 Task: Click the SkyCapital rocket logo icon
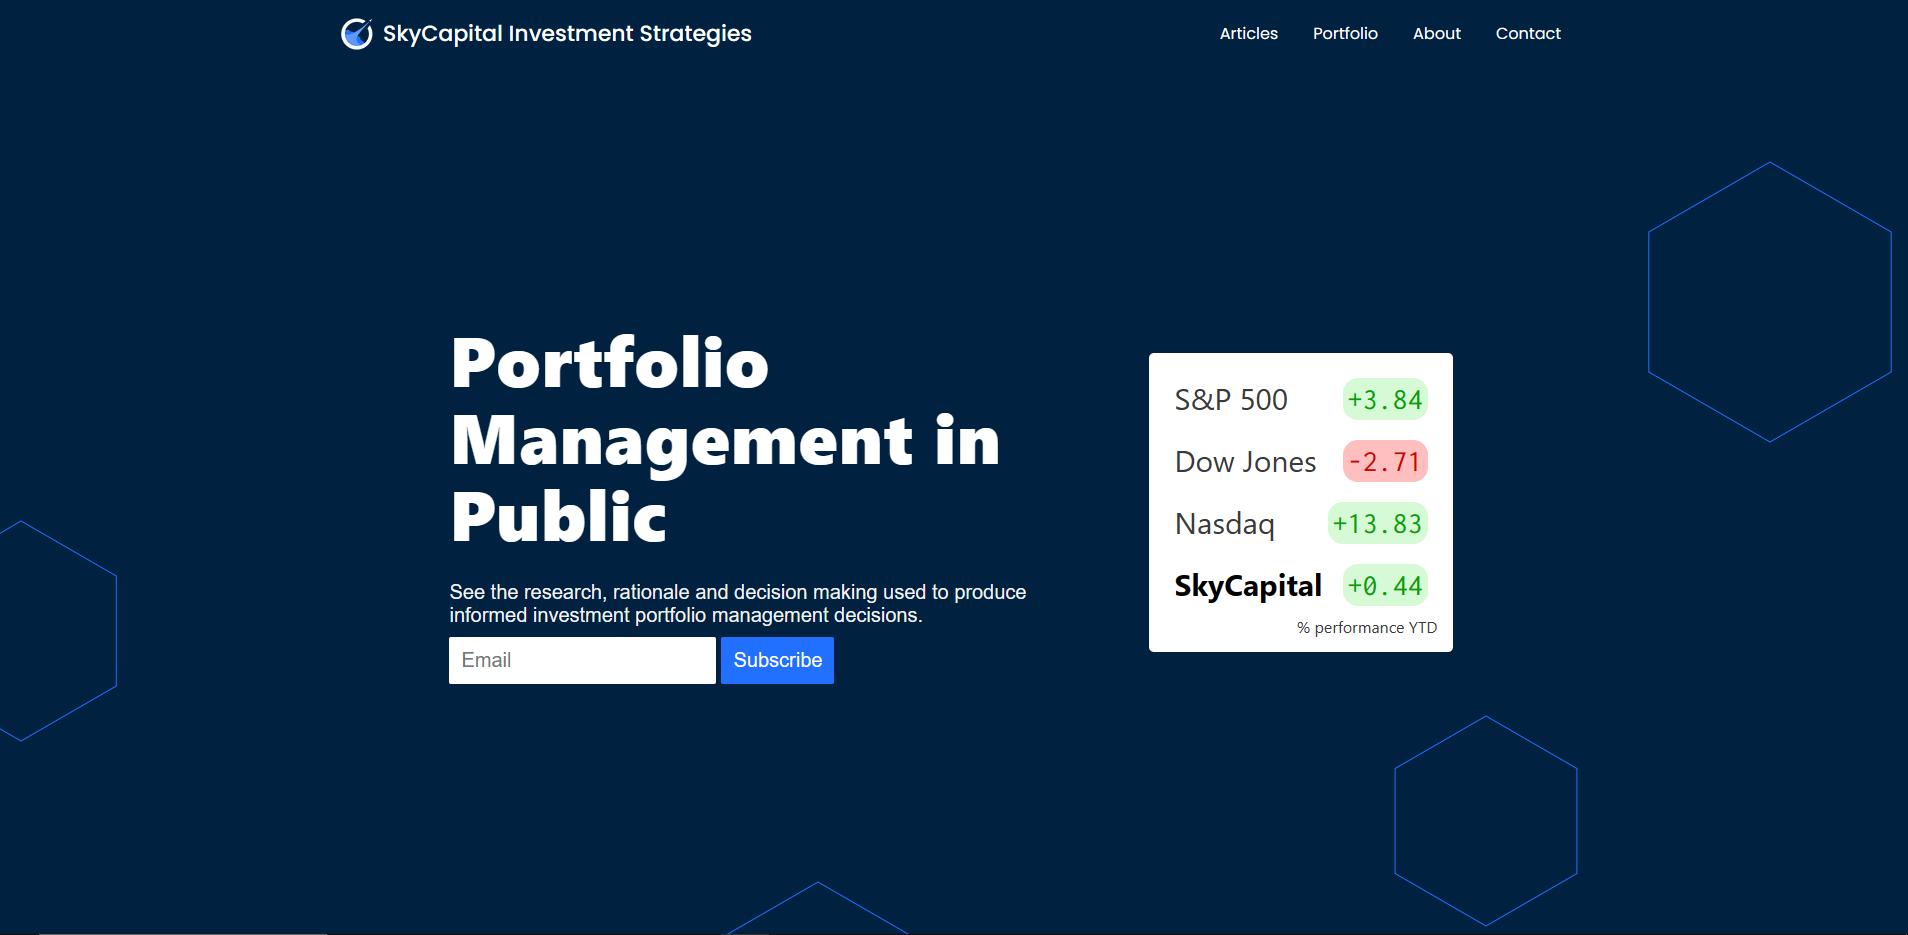click(356, 34)
